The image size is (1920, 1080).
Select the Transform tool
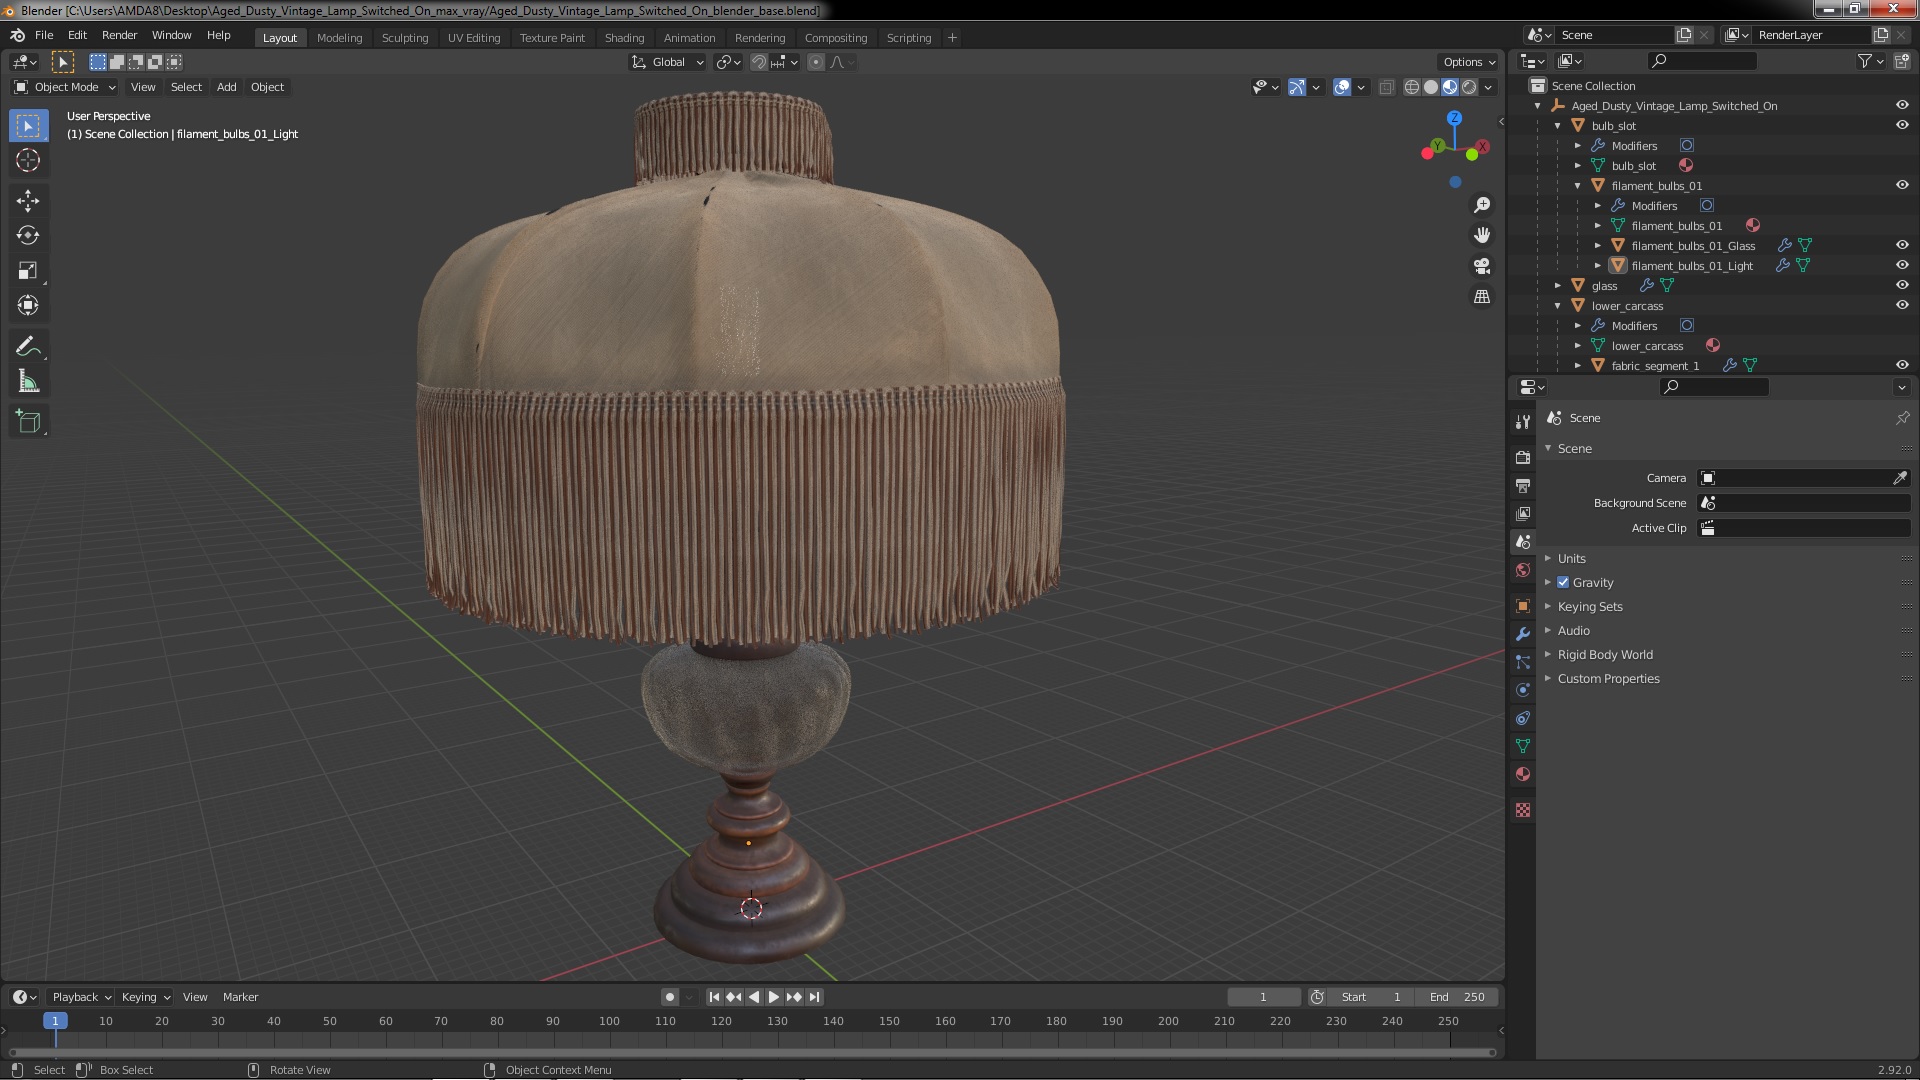[28, 306]
